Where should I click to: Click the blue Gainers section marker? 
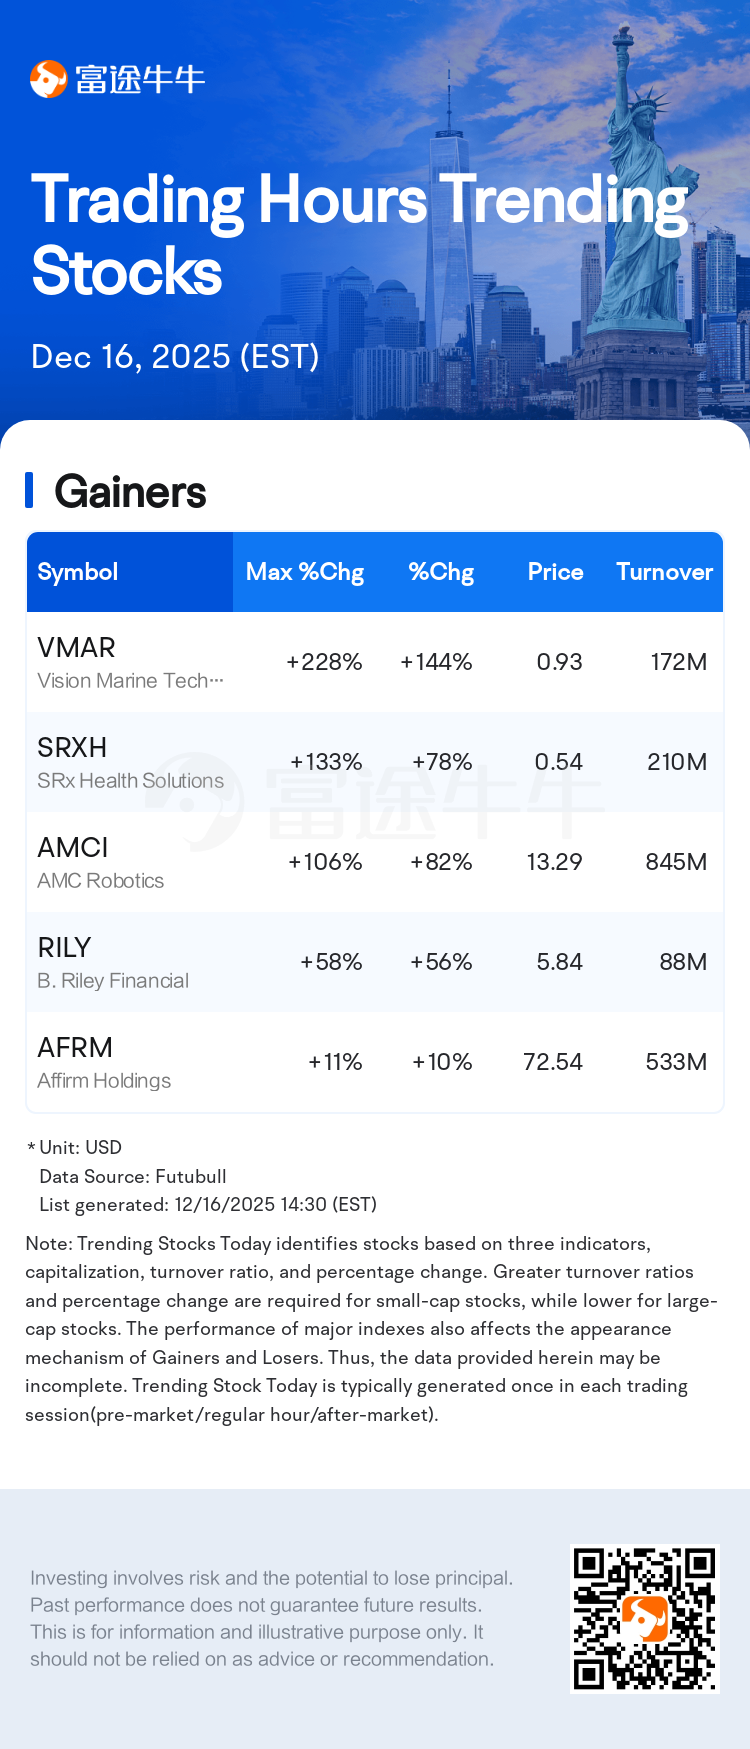pos(29,491)
